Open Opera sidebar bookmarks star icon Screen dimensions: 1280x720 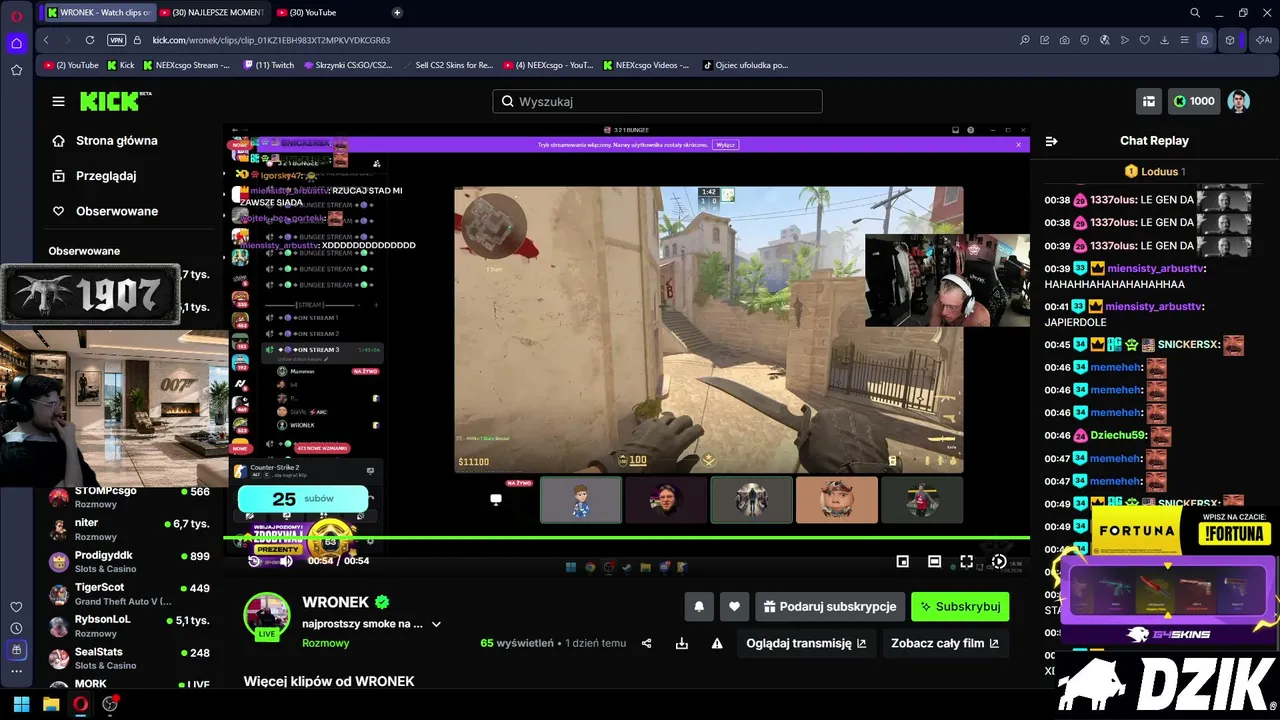coord(16,70)
